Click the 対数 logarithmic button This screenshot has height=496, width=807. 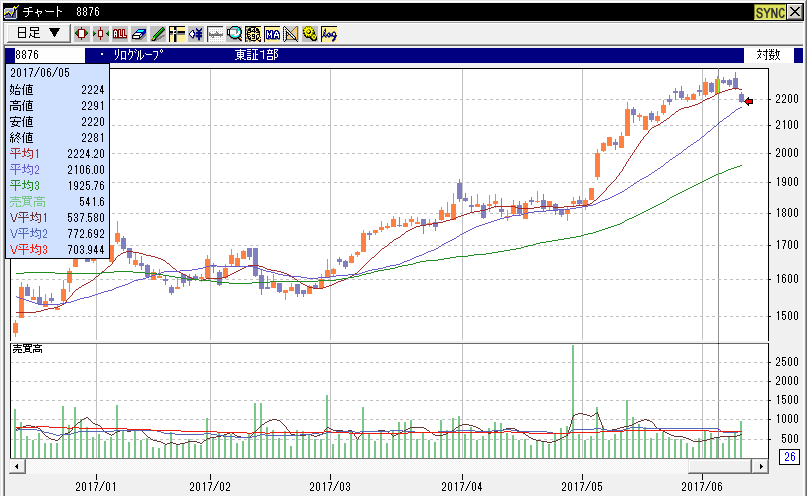point(768,55)
